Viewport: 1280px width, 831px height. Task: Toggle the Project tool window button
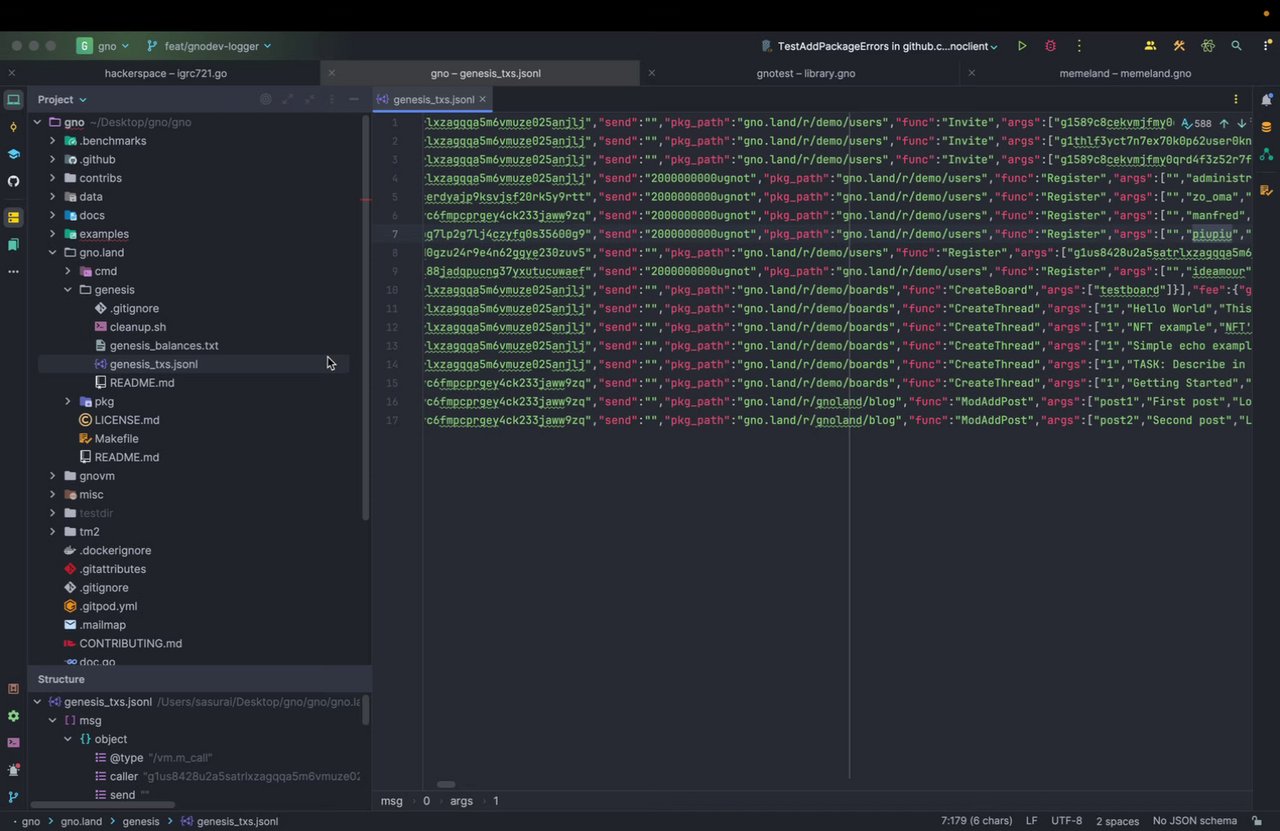click(x=13, y=100)
